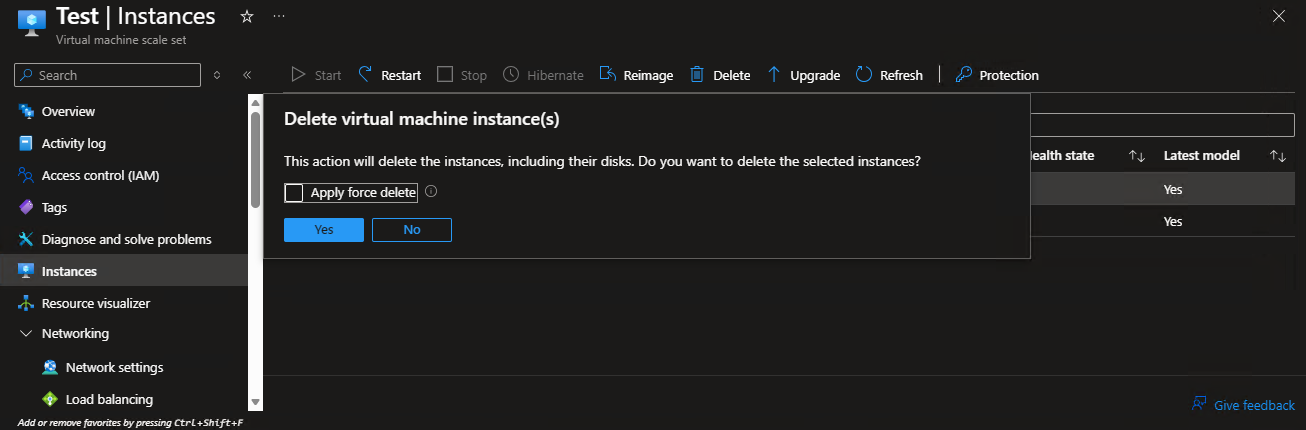Close the Instances blade with X
Viewport: 1306px width, 430px height.
(1278, 16)
